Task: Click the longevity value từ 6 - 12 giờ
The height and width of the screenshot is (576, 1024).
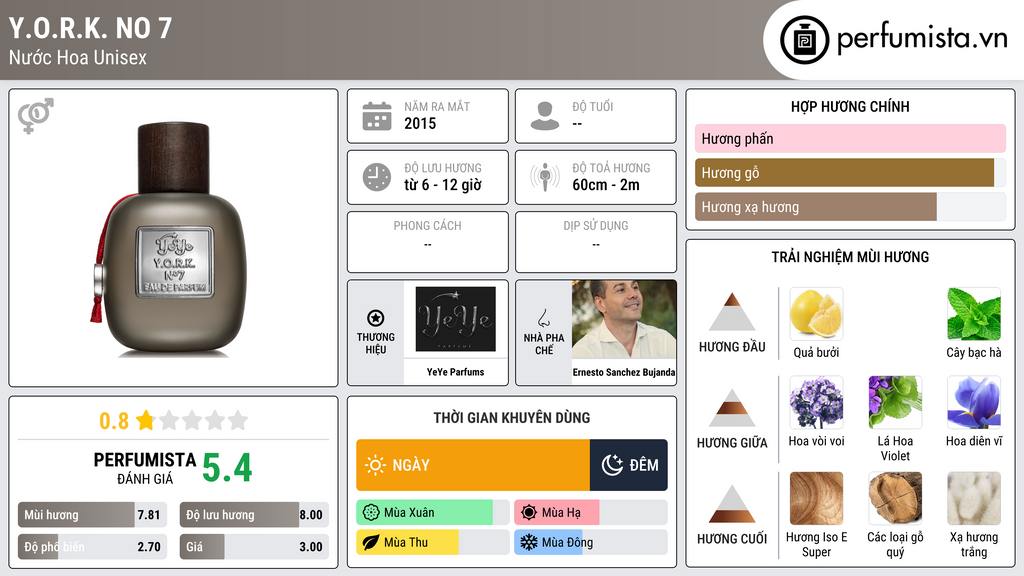Action: 443,185
